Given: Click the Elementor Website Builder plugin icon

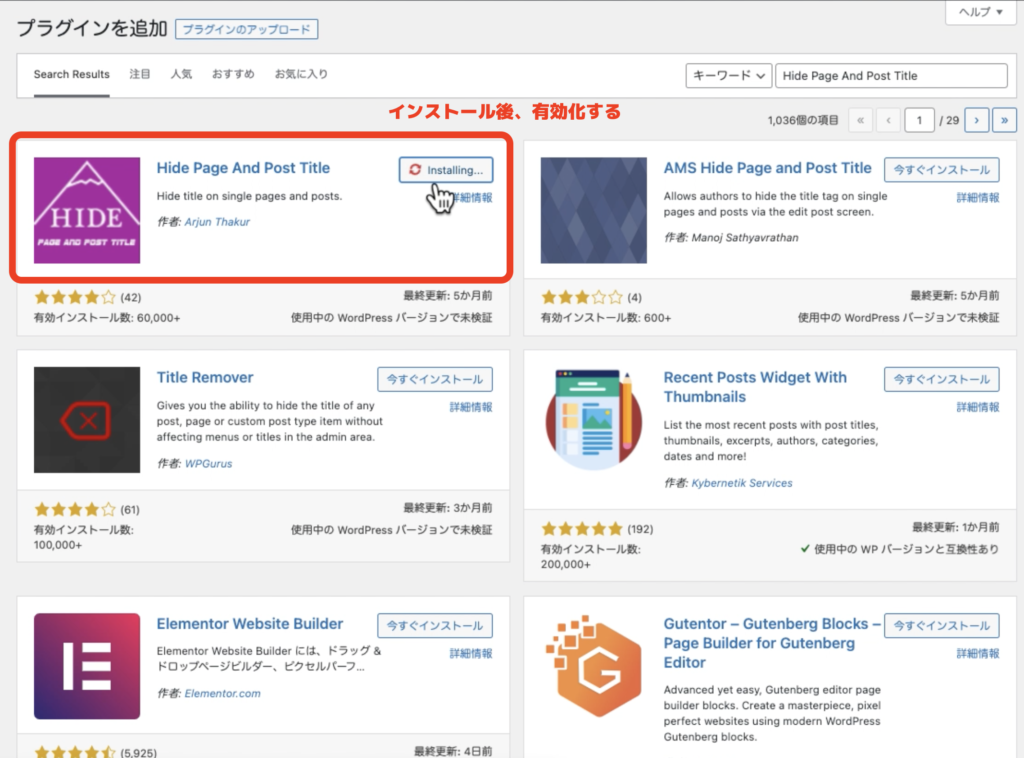Looking at the screenshot, I should (87, 666).
